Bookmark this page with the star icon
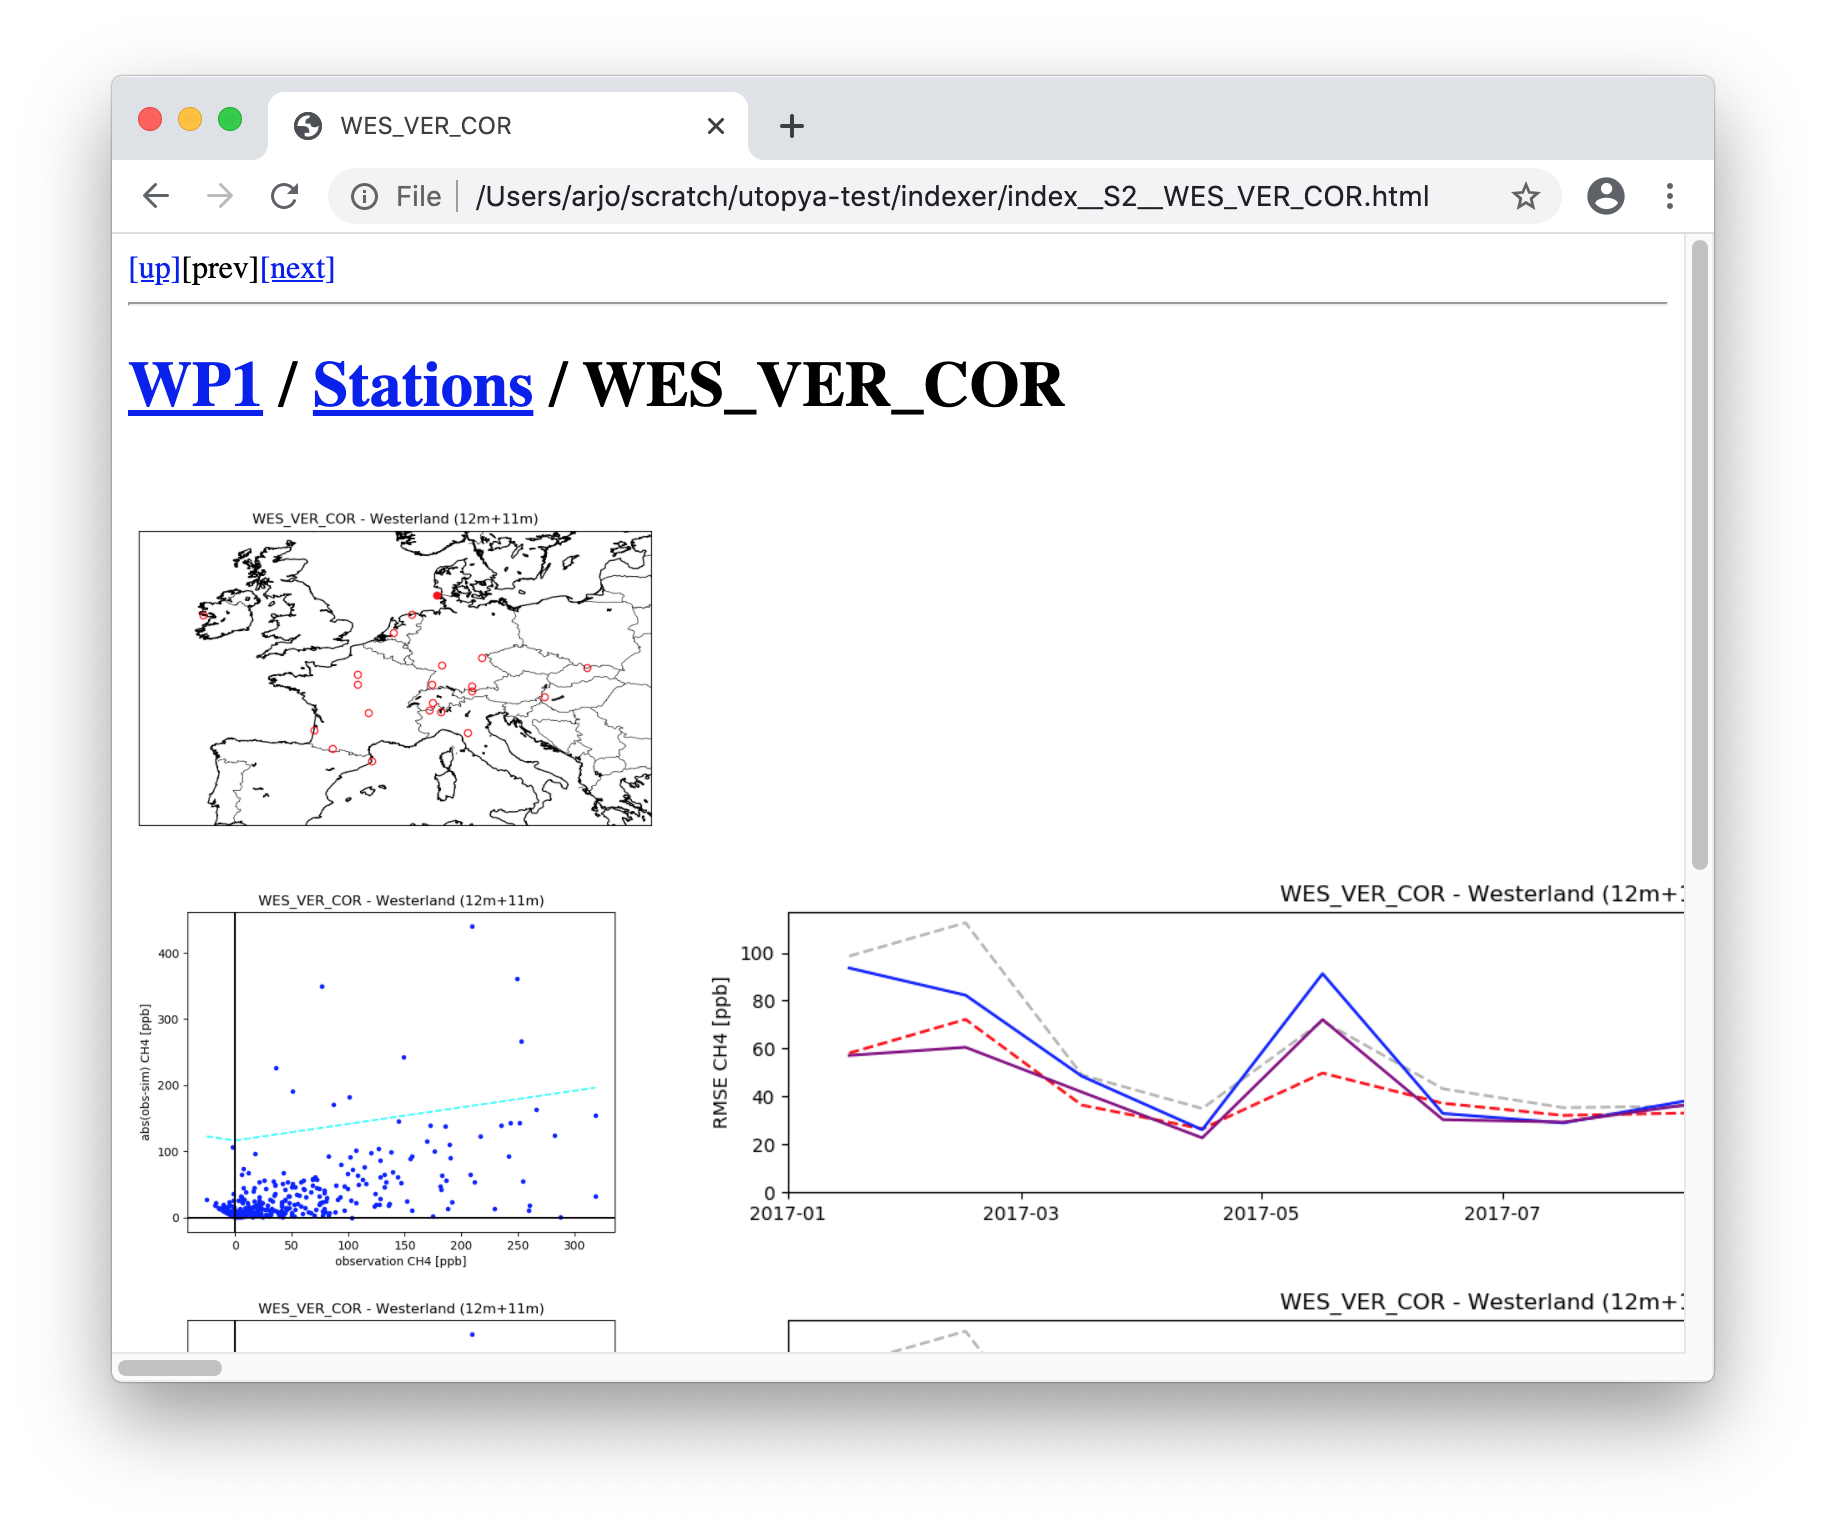This screenshot has height=1530, width=1826. pyautogui.click(x=1525, y=196)
